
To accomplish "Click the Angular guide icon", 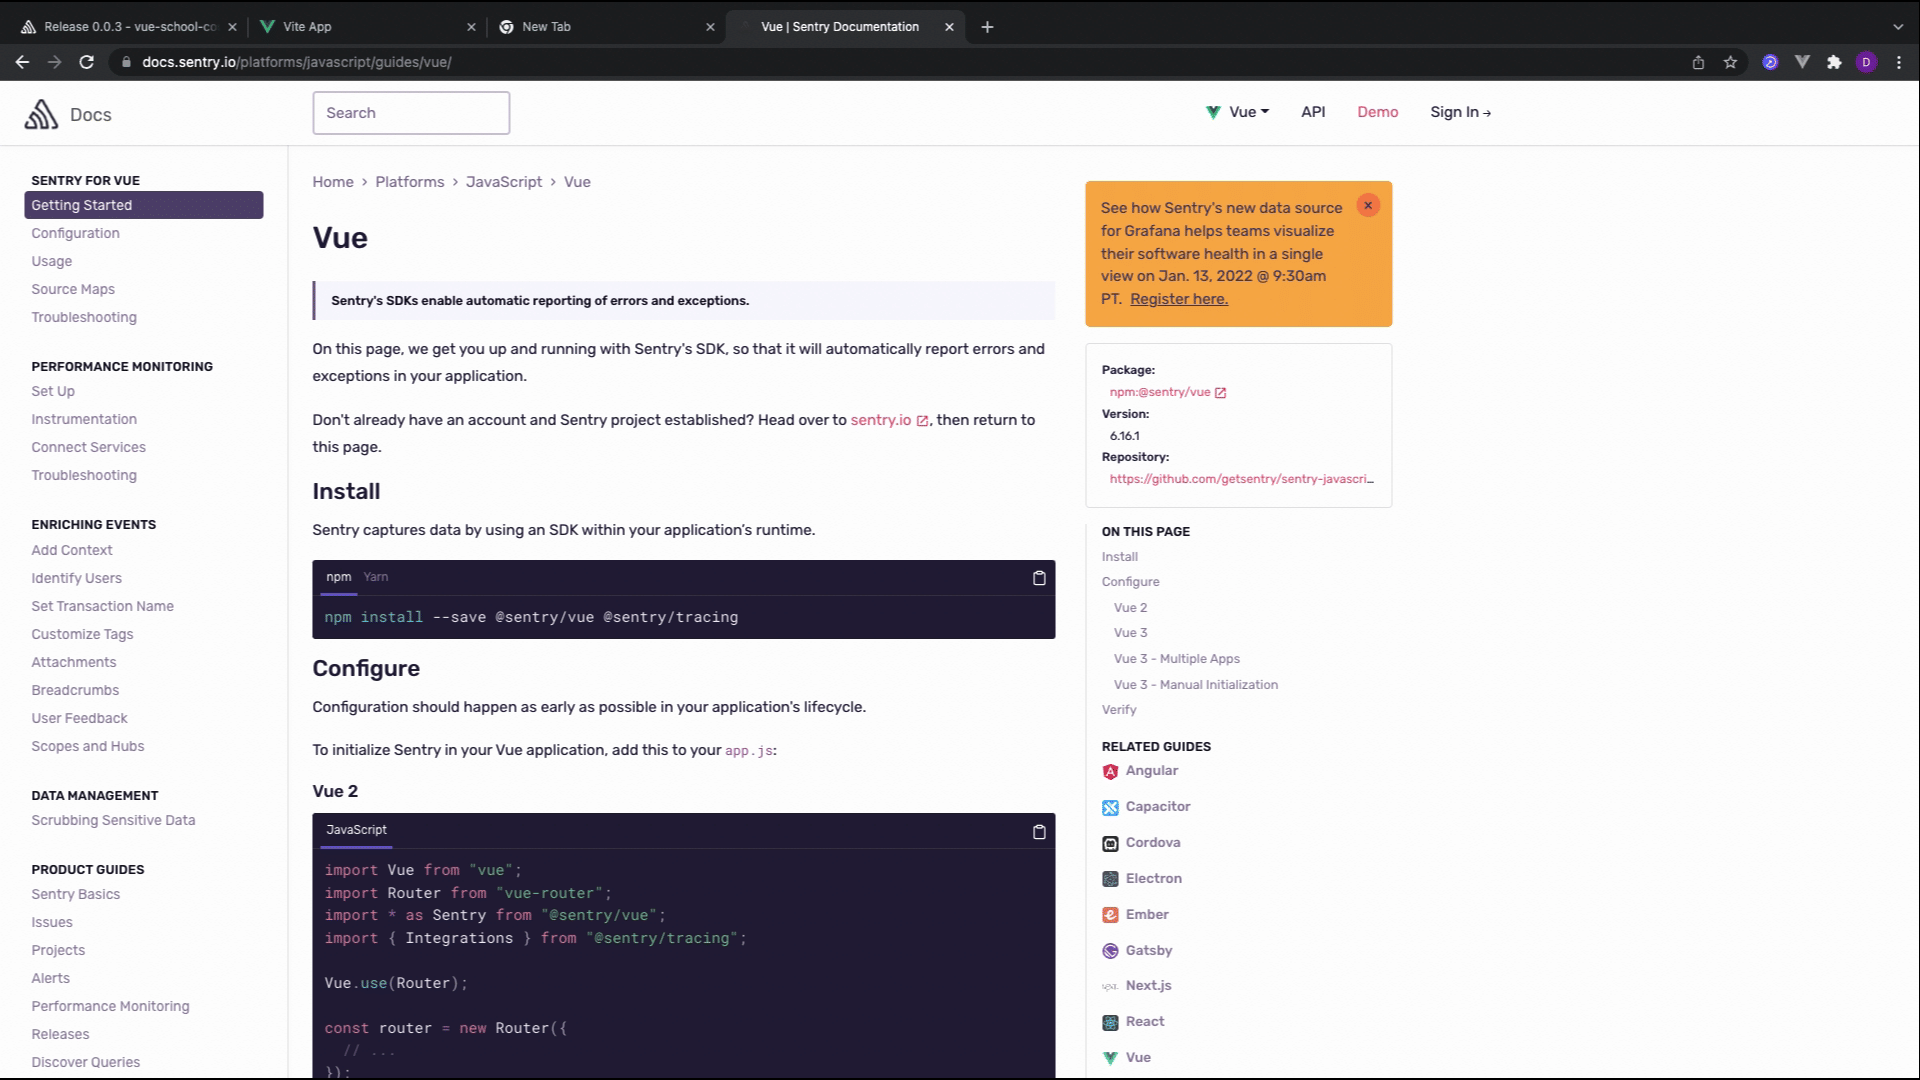I will [1110, 772].
